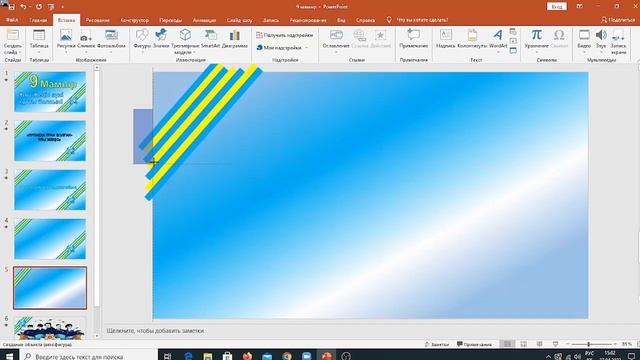Screen dimensions: 640x360
Task: Click the slide number small icon
Action: 513,41
